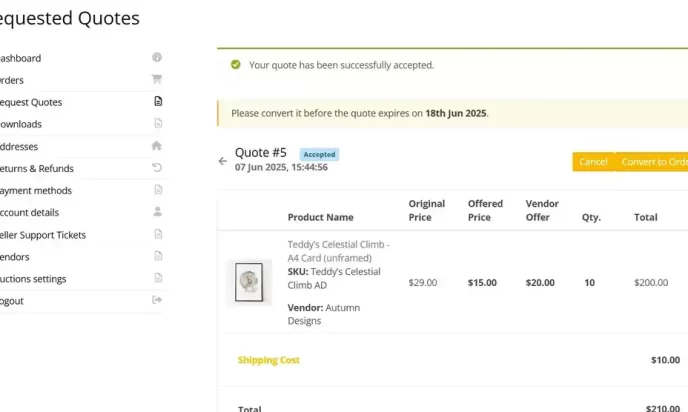
Task: Click the Product Name column header
Action: (320, 217)
